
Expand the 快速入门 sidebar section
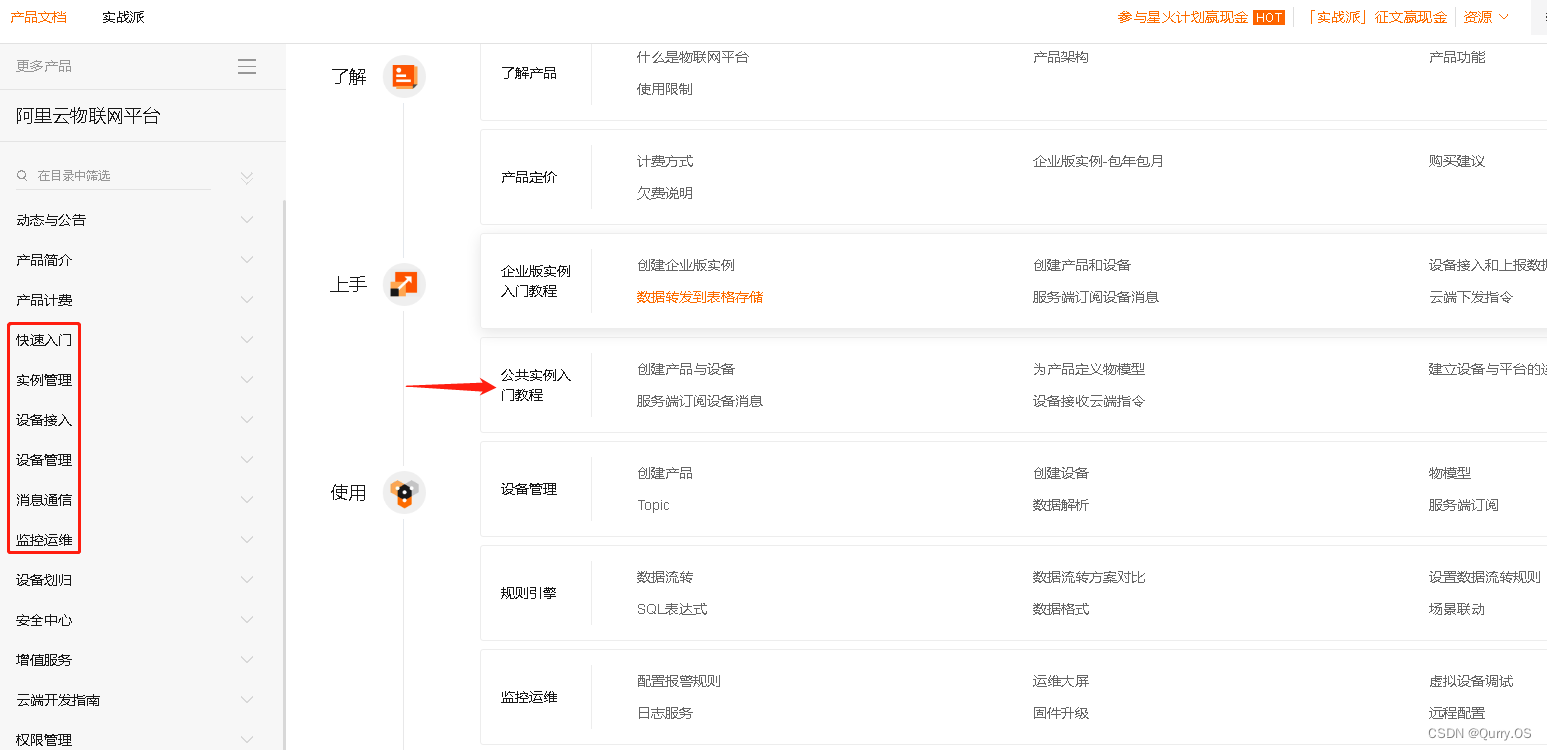(247, 340)
